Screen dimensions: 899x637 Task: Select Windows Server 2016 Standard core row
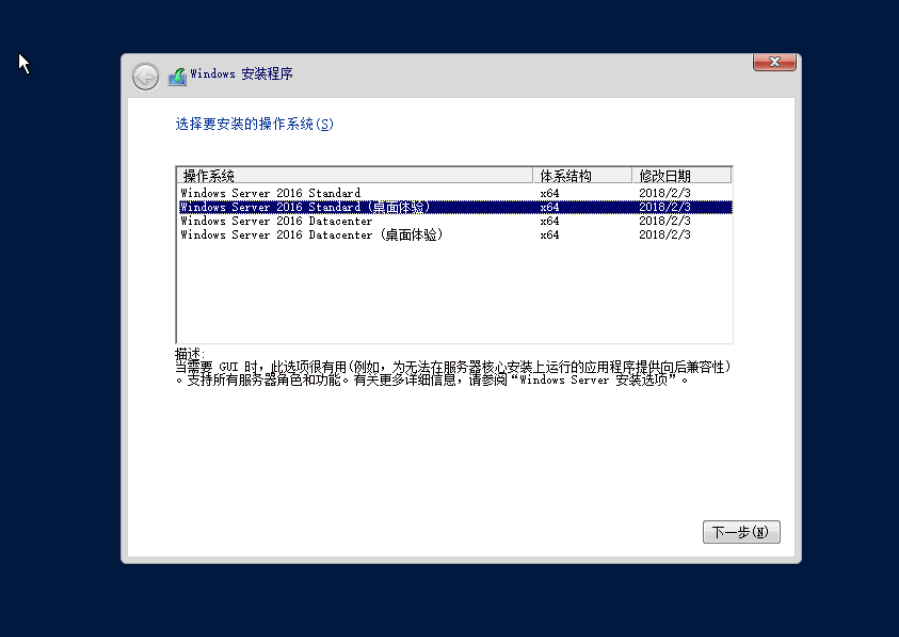[x=454, y=193]
